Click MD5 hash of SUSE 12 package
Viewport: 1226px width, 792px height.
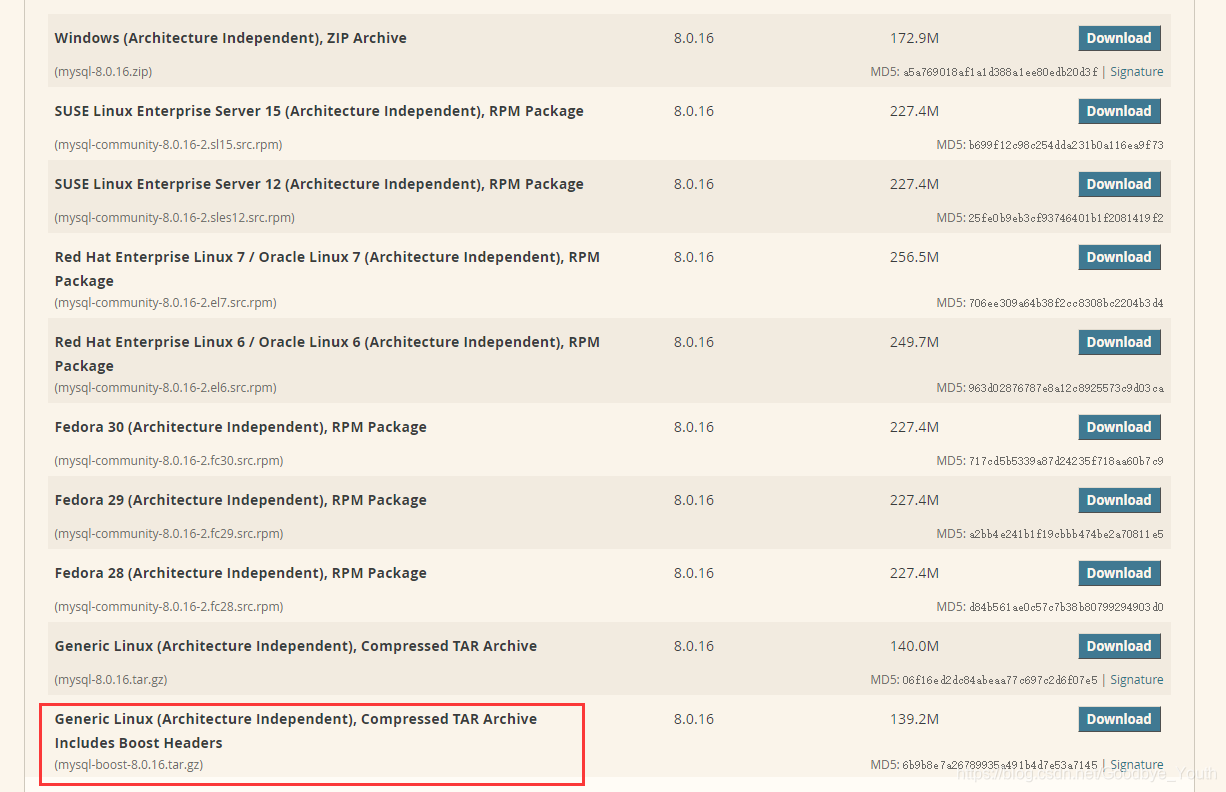click(1066, 218)
